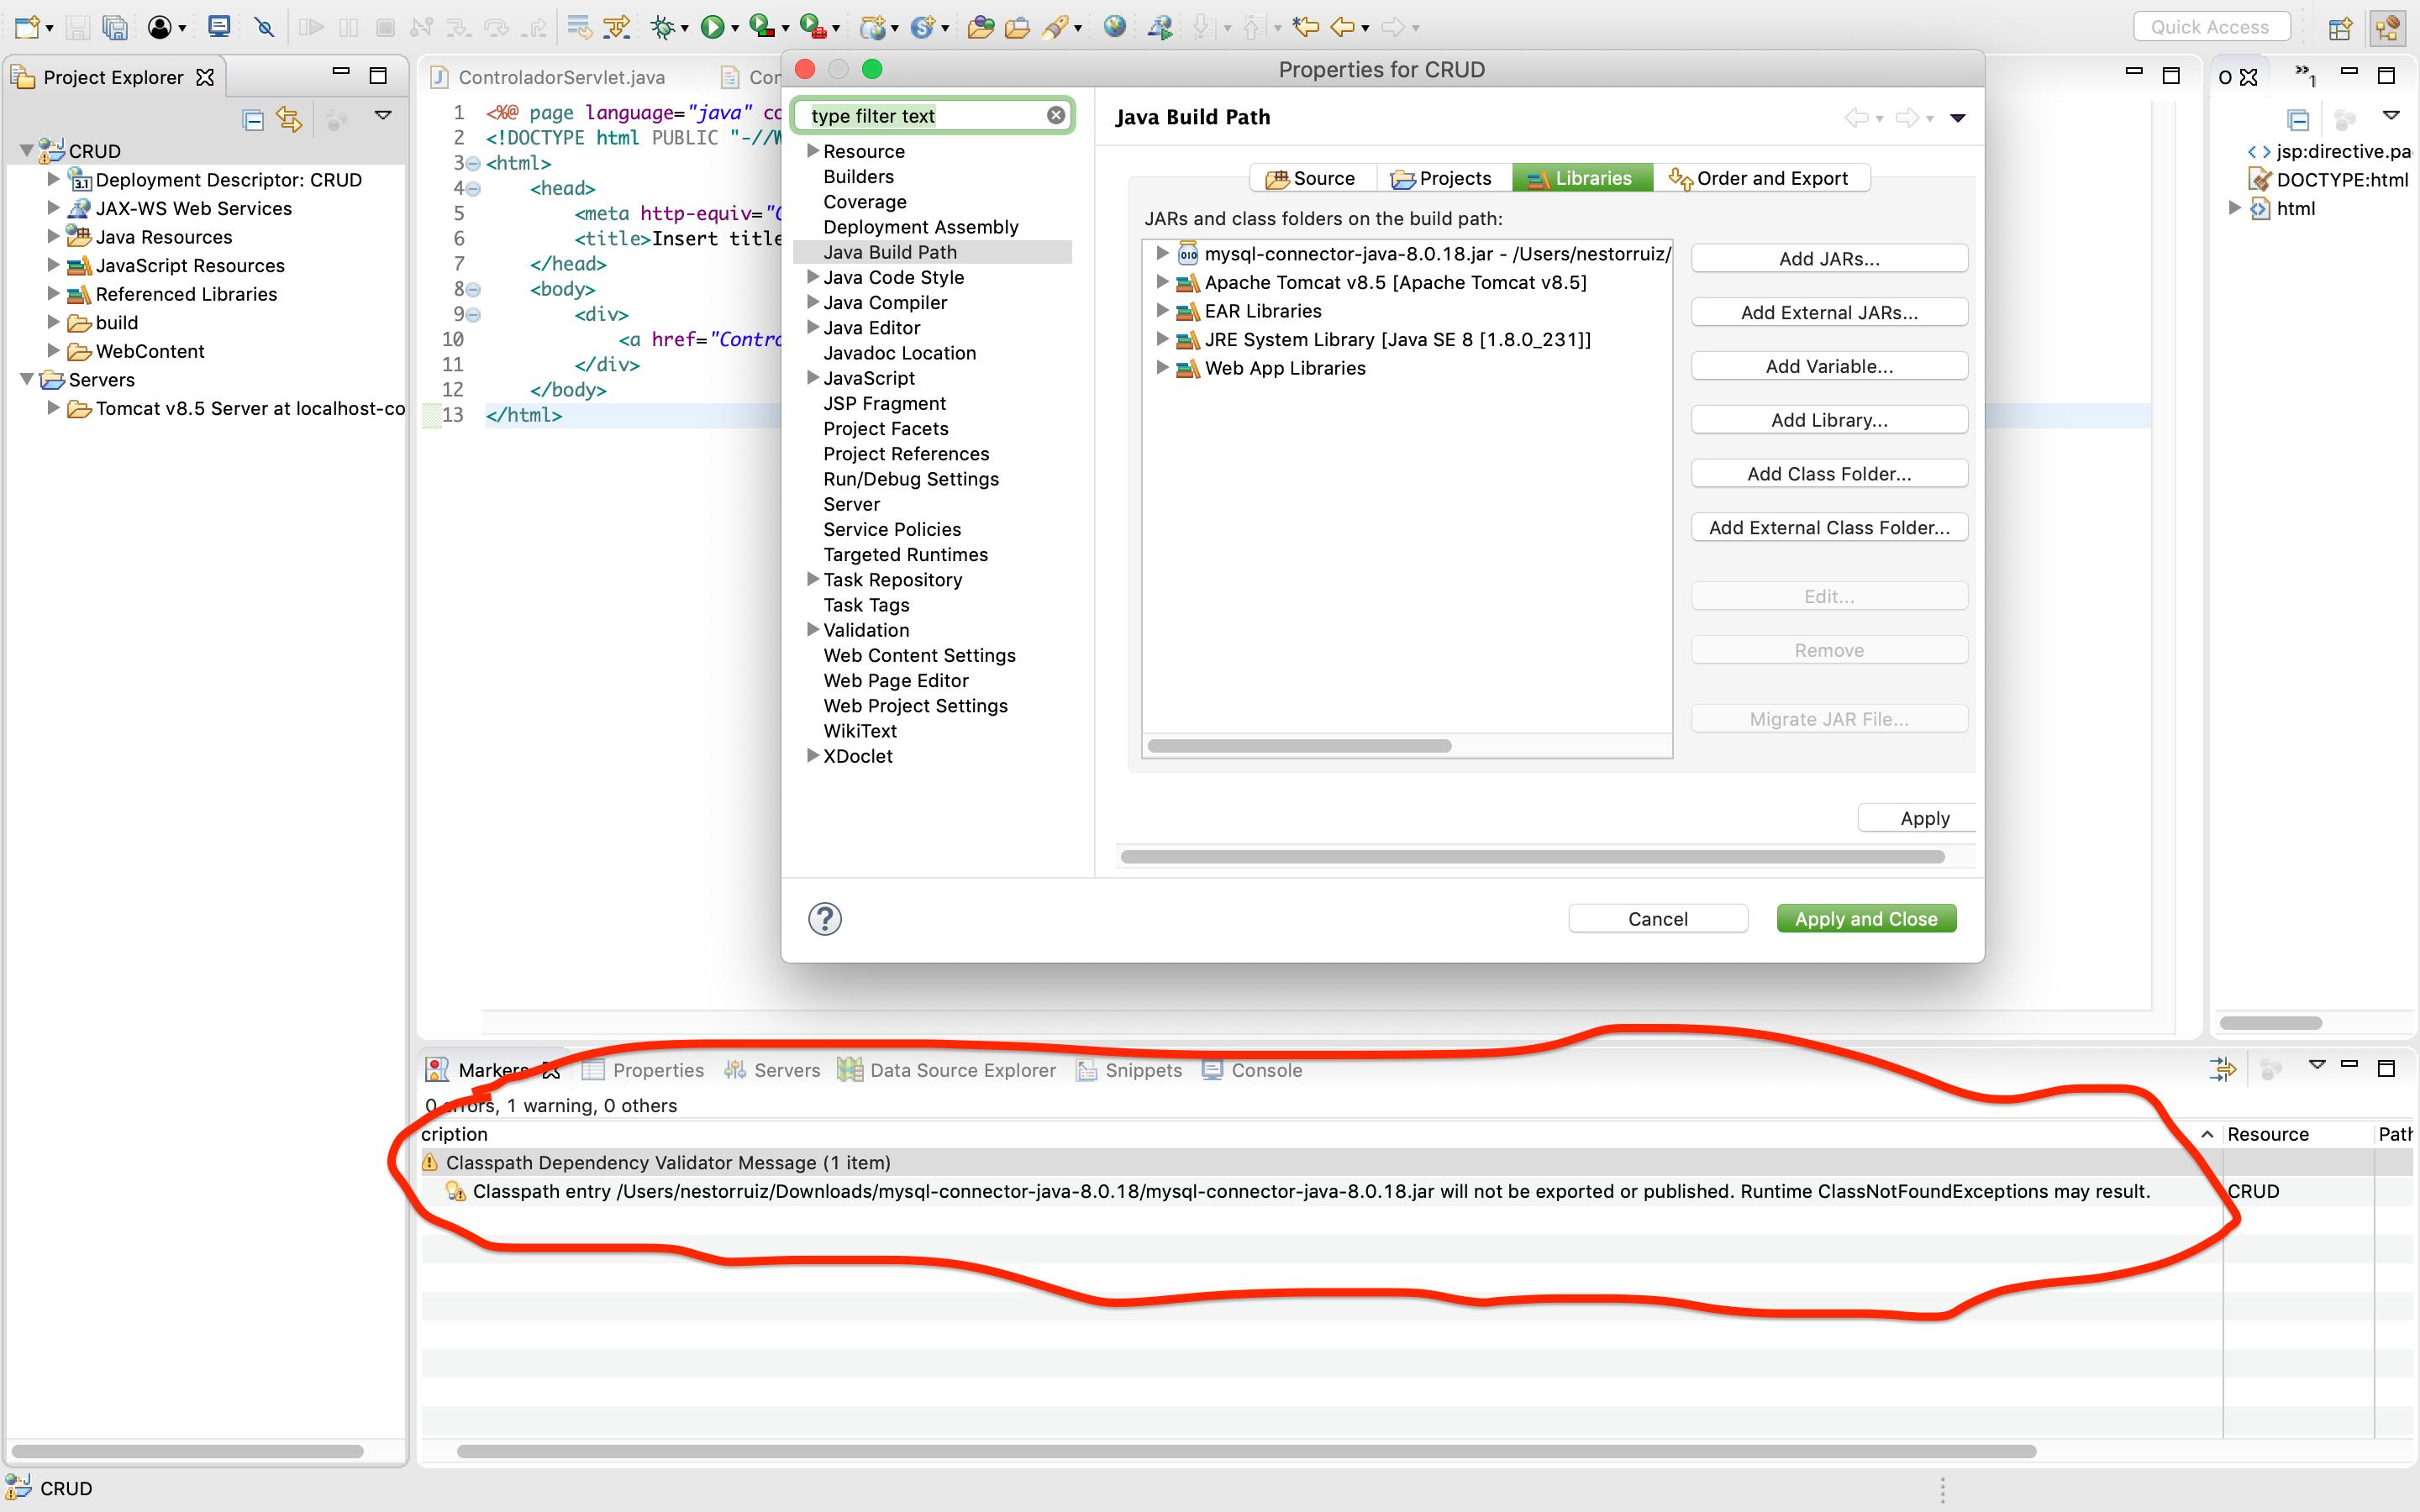2420x1512 pixels.
Task: Click the Last Edit Location arrow icon
Action: tap(1305, 27)
